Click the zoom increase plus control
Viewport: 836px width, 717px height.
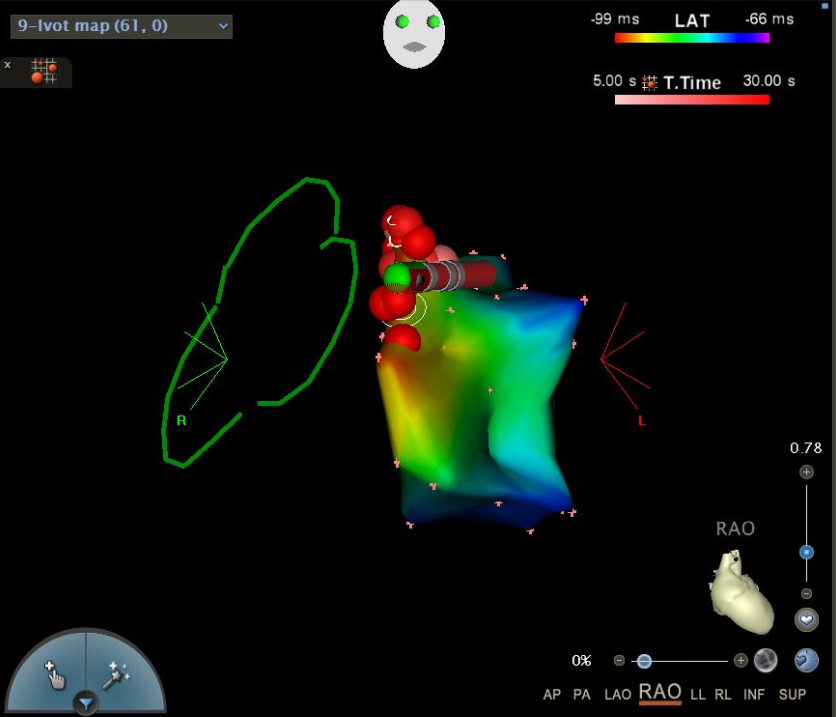coord(807,471)
